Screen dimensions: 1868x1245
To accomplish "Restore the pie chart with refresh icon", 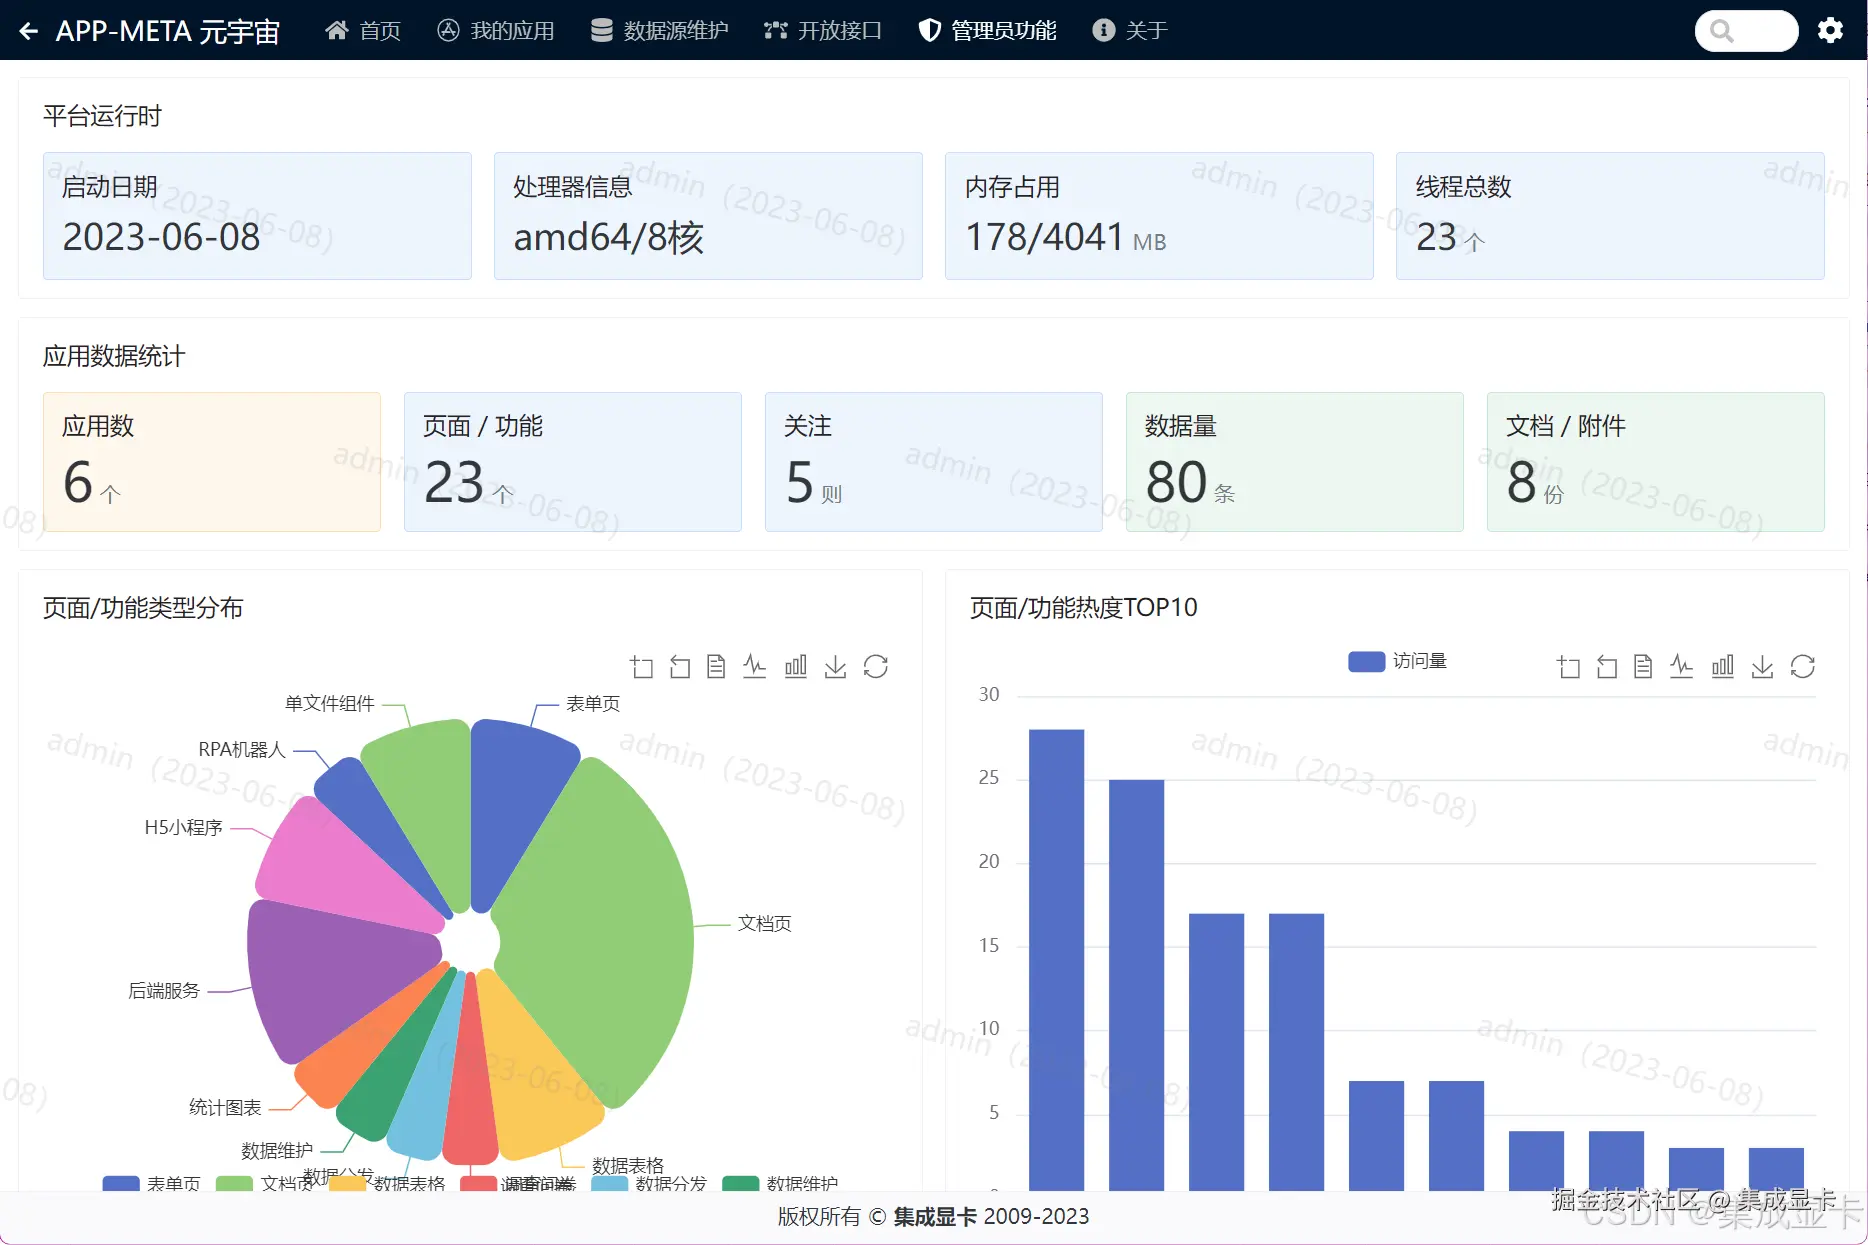I will 876,667.
